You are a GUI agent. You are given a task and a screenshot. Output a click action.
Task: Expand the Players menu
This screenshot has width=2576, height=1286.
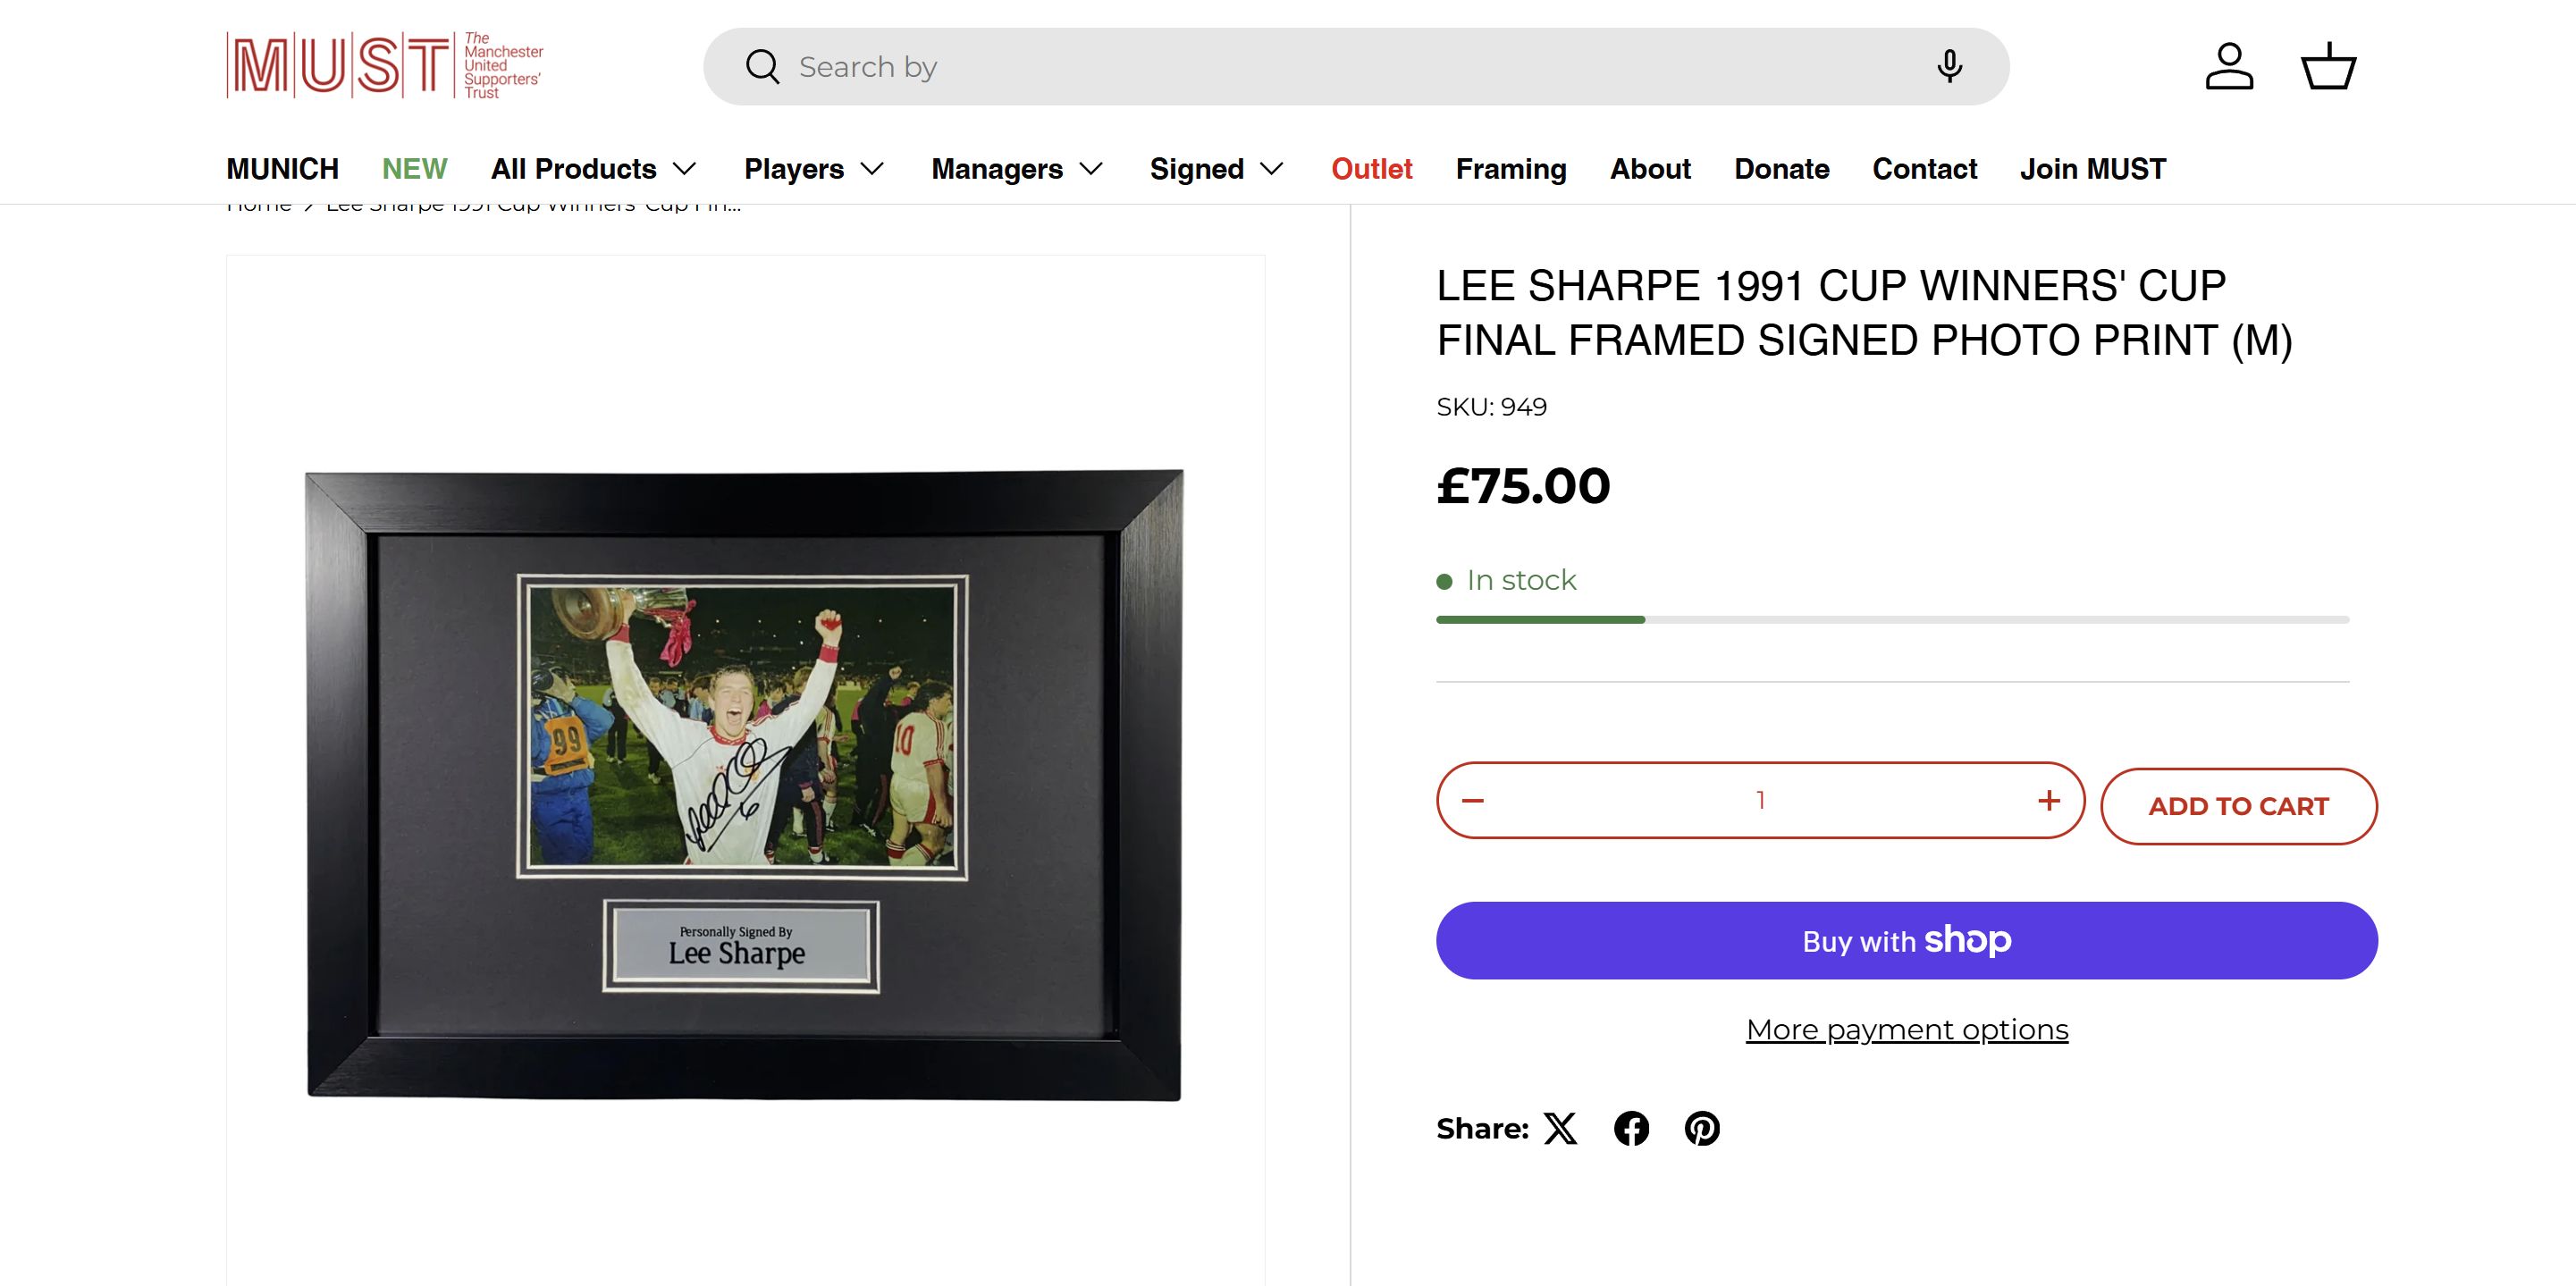click(814, 169)
